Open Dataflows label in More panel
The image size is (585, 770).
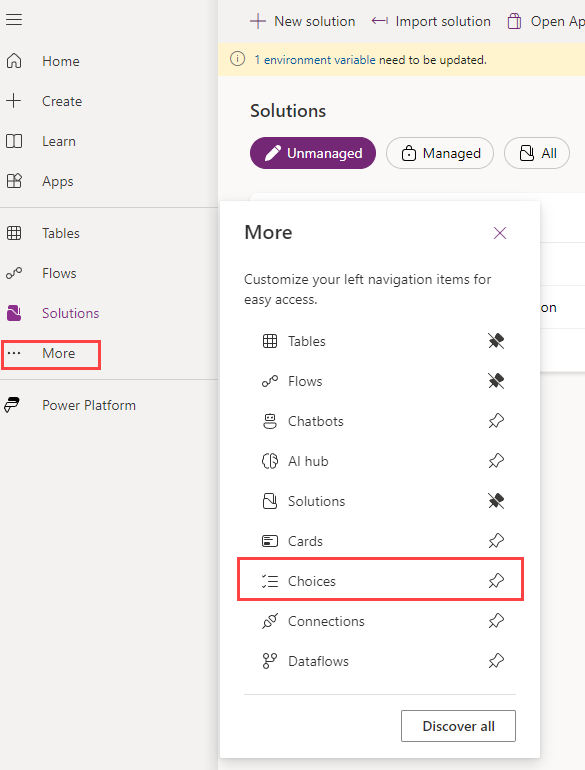click(x=318, y=661)
